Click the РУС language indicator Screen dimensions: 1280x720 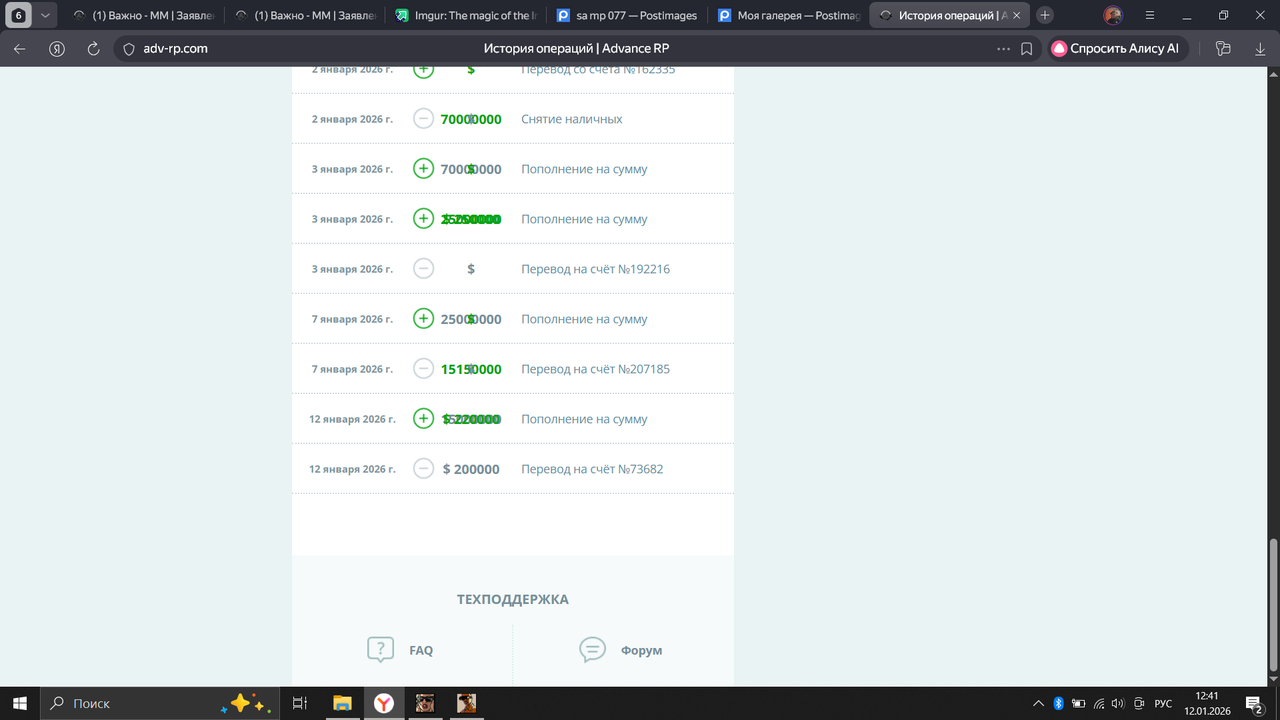(1163, 704)
